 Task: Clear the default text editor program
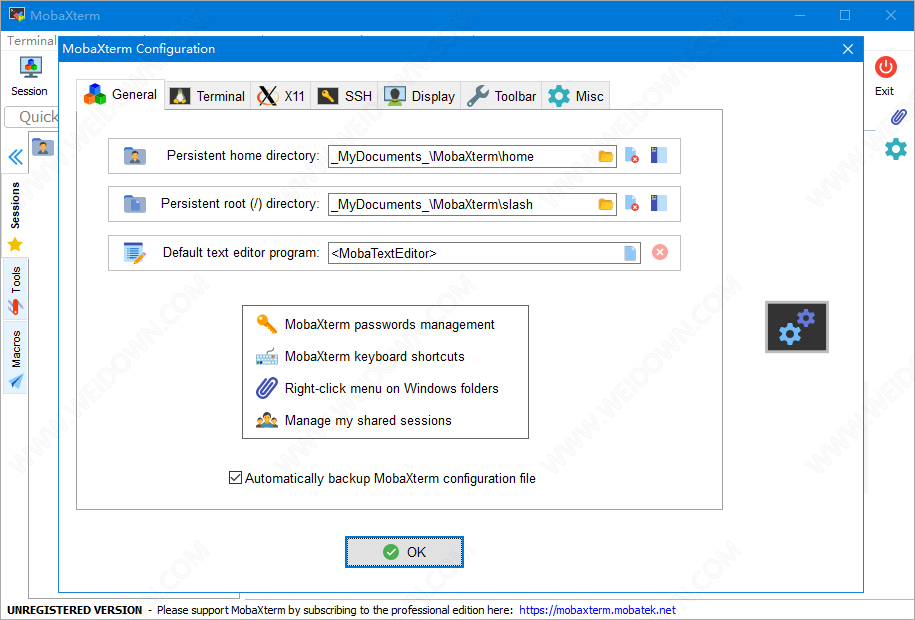click(660, 253)
